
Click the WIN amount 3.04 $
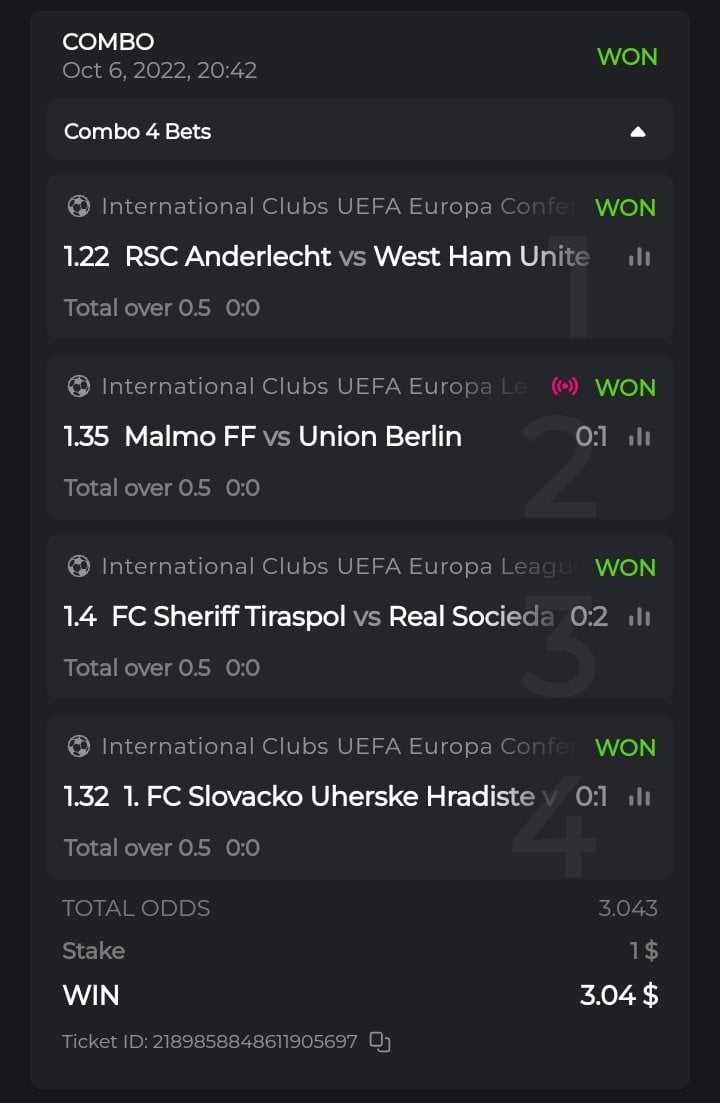click(x=619, y=995)
